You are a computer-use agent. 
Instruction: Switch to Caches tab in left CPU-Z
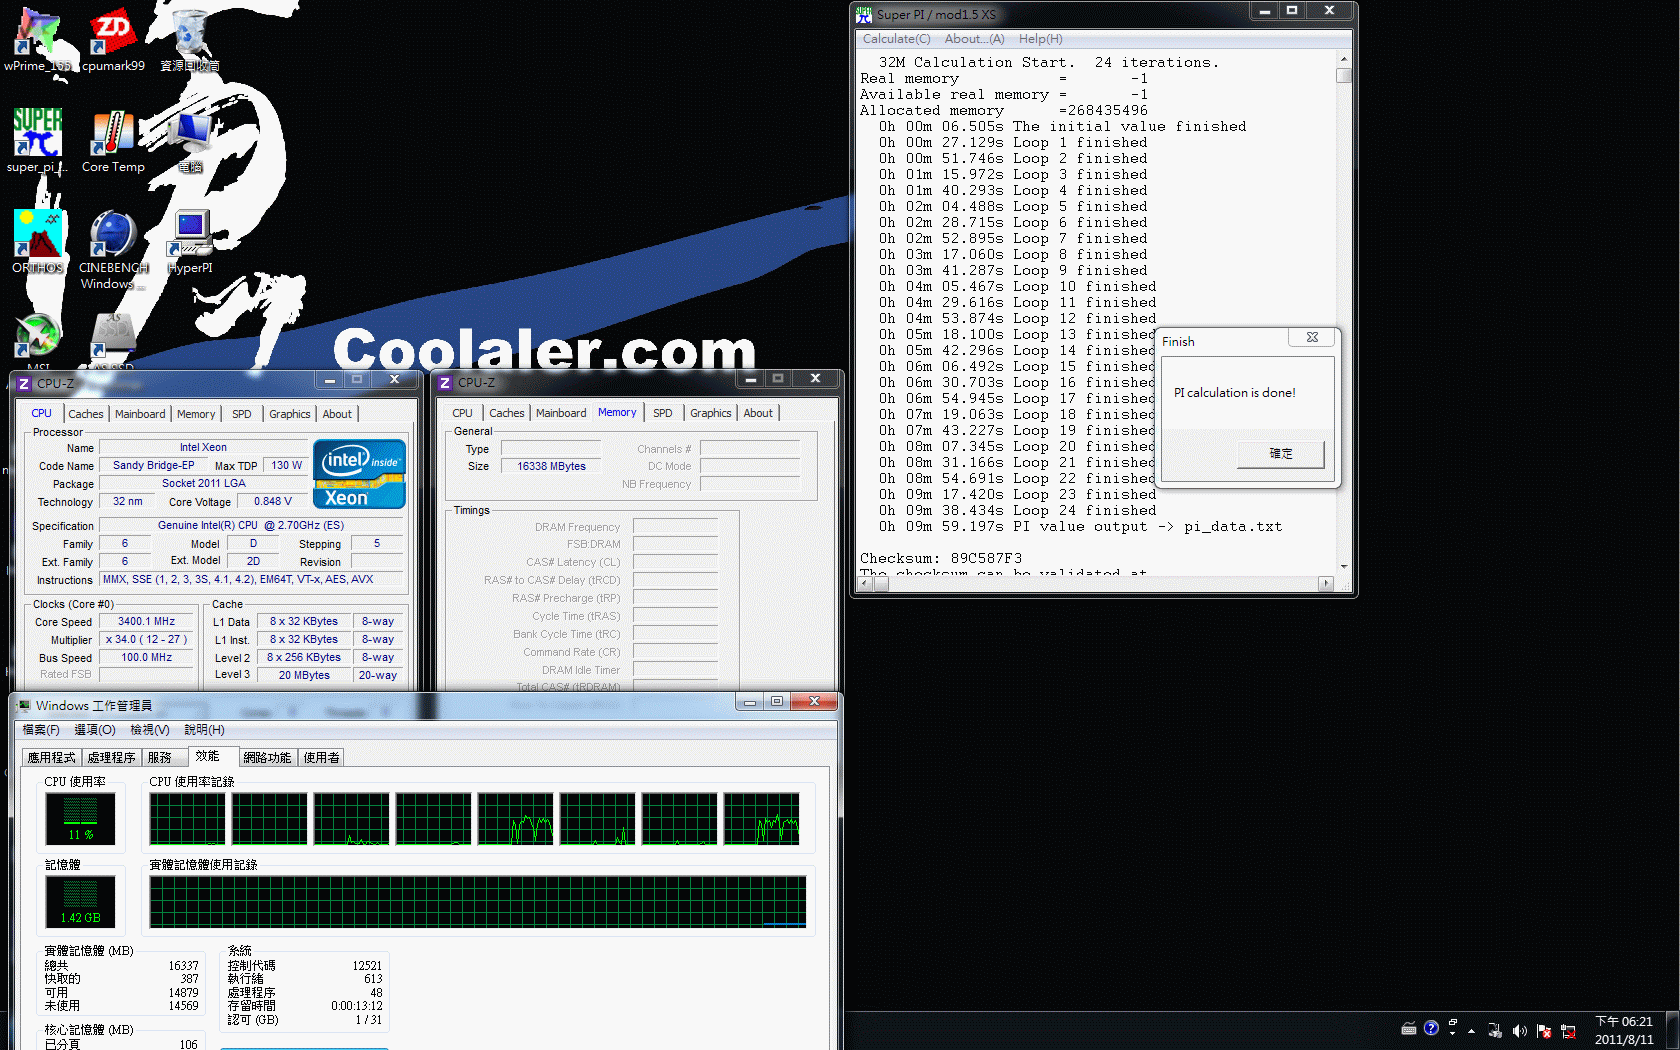pos(85,414)
